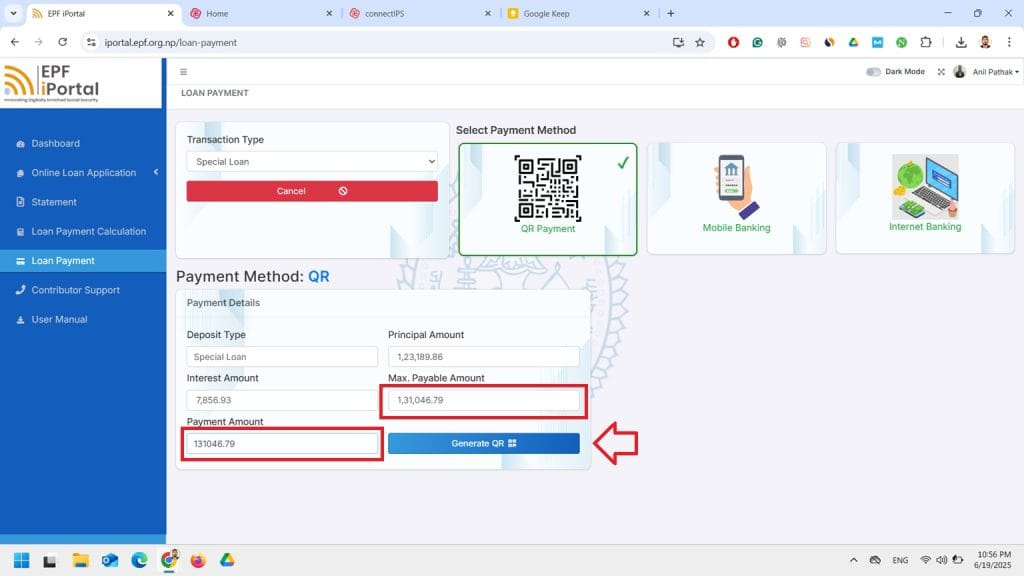This screenshot has width=1024, height=576.
Task: Open Microsoft Edge from taskbar
Action: click(x=139, y=560)
